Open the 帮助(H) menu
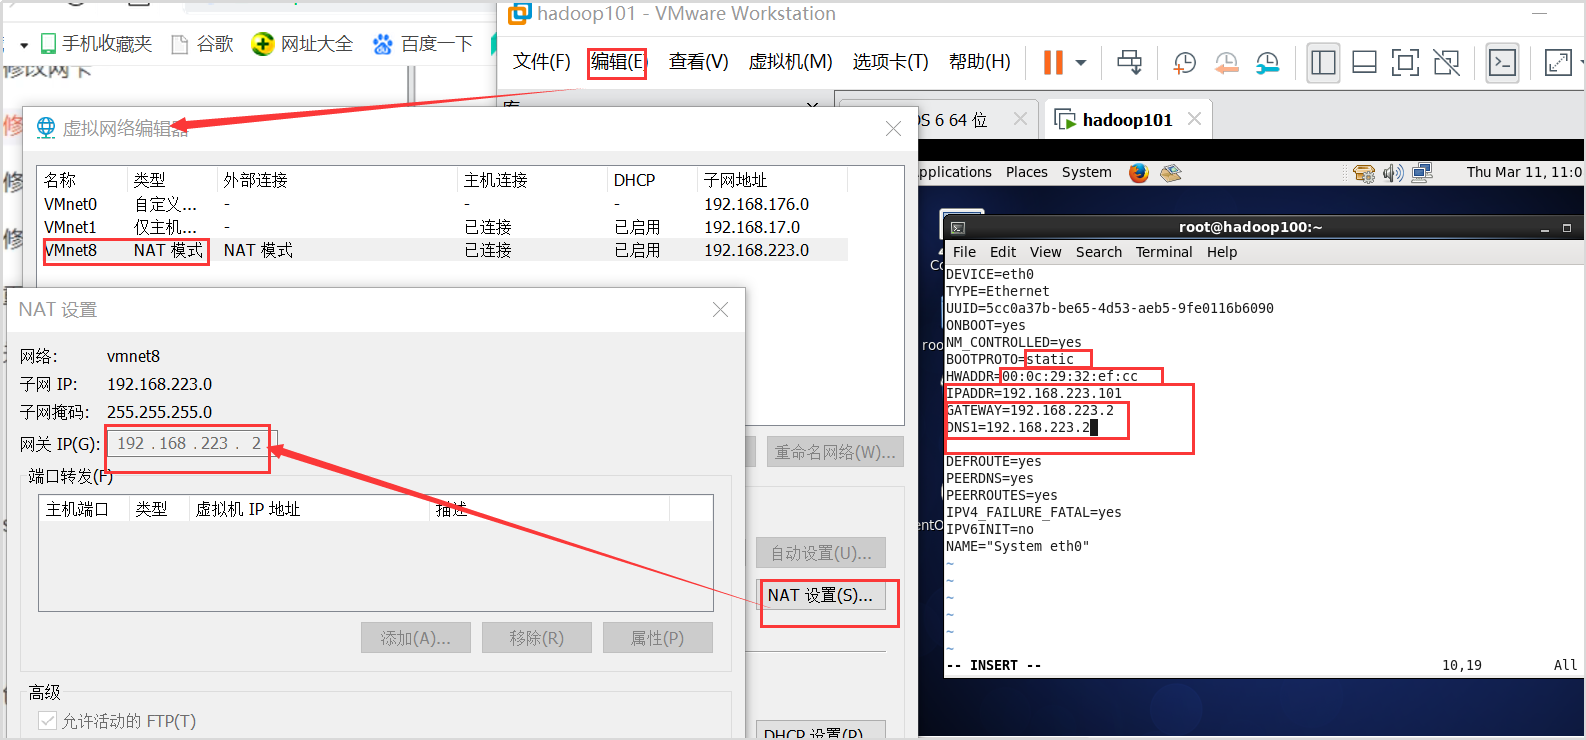This screenshot has width=1586, height=740. 979,62
